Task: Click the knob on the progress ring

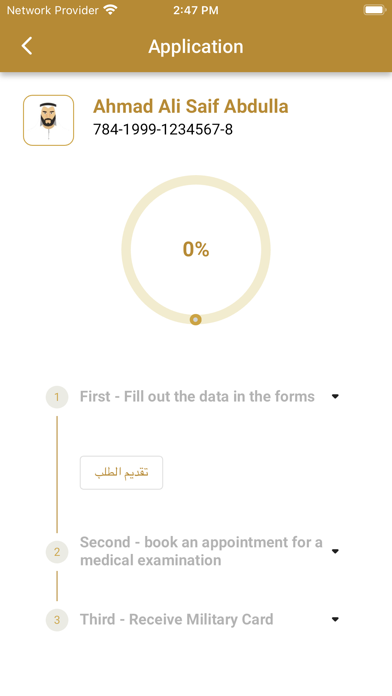Action: [195, 320]
